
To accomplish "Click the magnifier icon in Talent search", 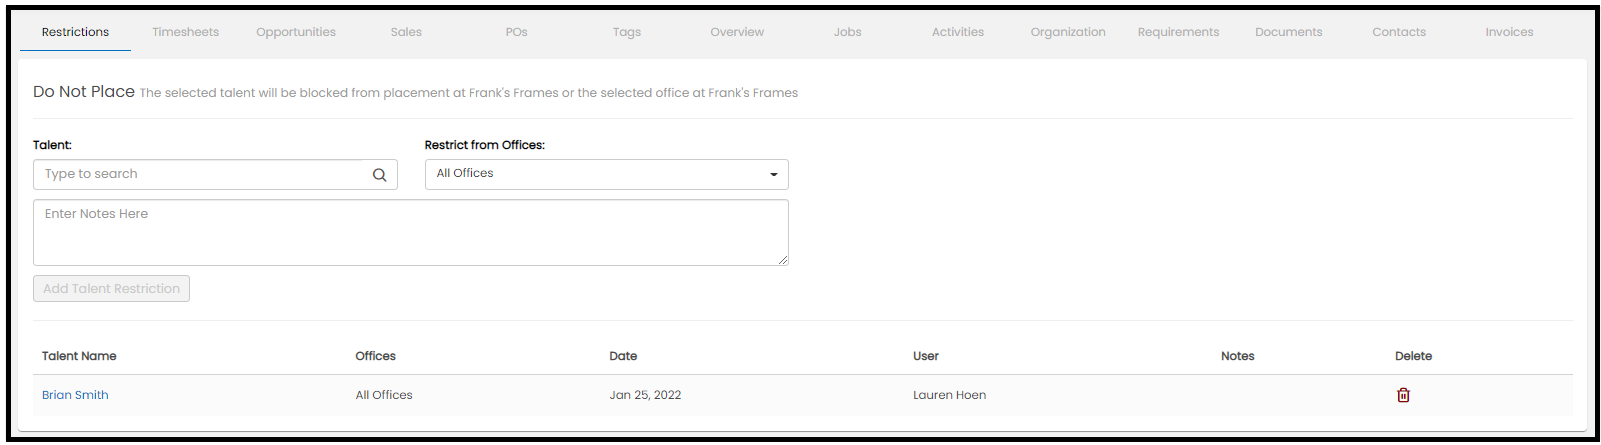I will click(379, 175).
